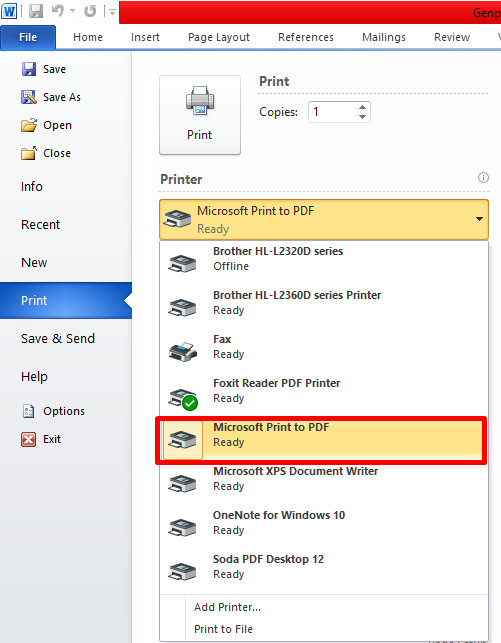Click the Exit icon in File menu
This screenshot has height=643, width=501.
pyautogui.click(x=28, y=439)
